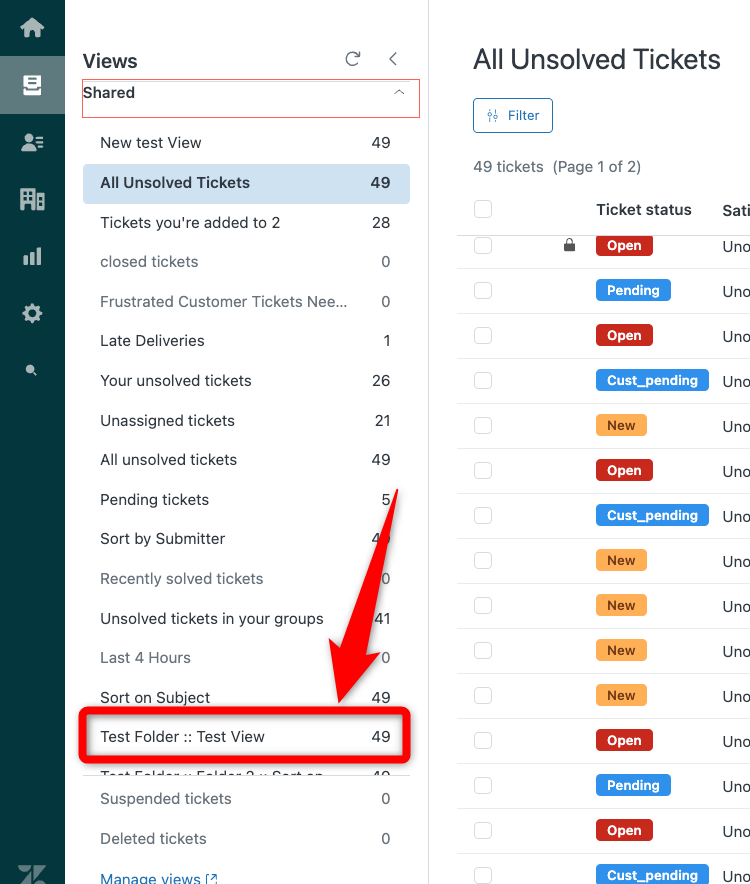Image resolution: width=750 pixels, height=884 pixels.
Task: Open the Filter options
Action: click(x=512, y=115)
